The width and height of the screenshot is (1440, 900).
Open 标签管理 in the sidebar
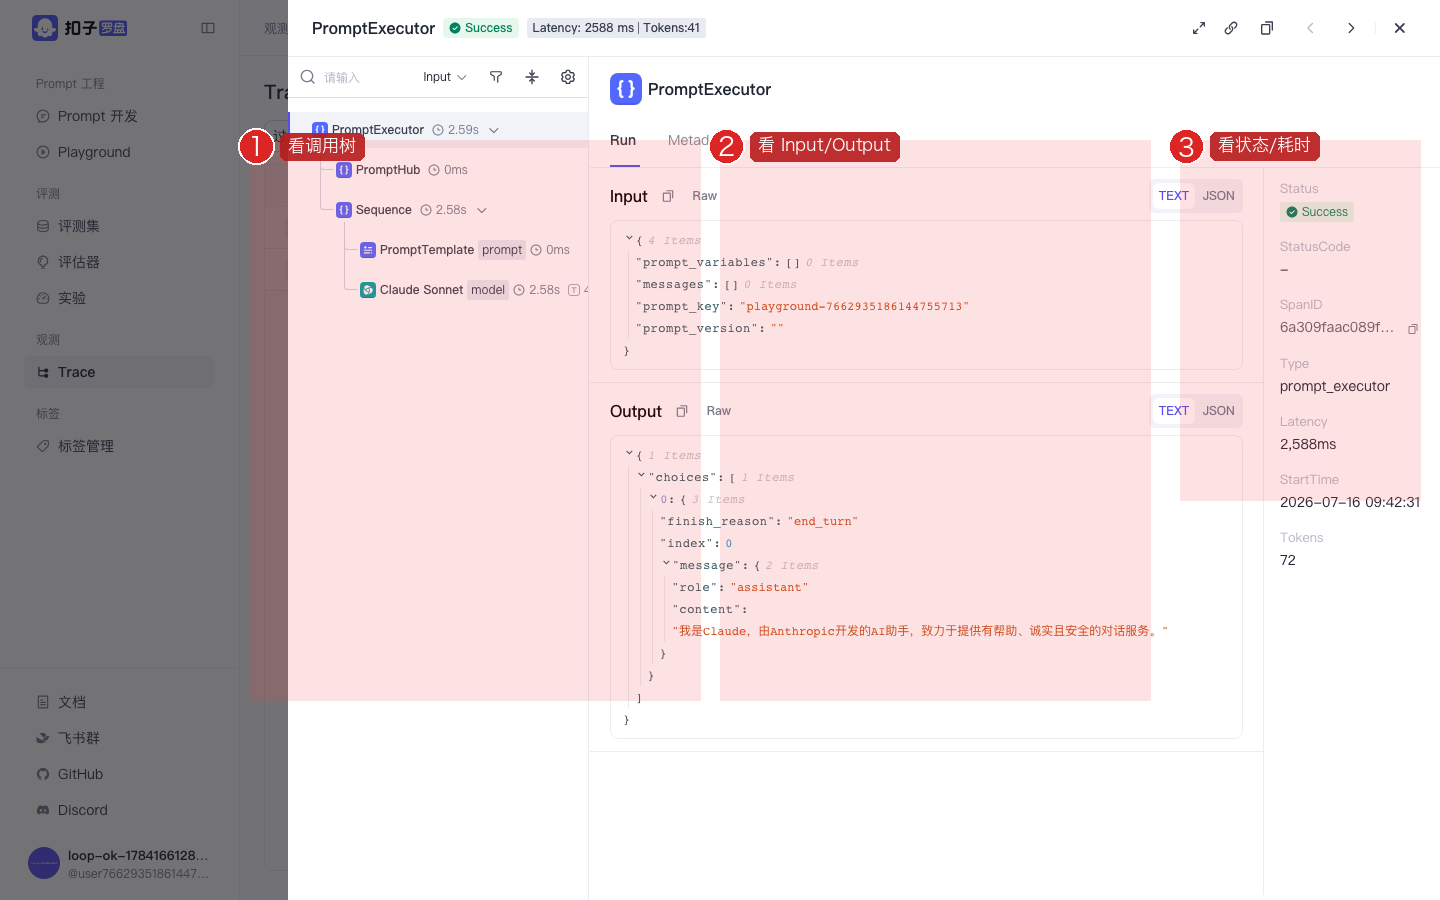pos(120,446)
